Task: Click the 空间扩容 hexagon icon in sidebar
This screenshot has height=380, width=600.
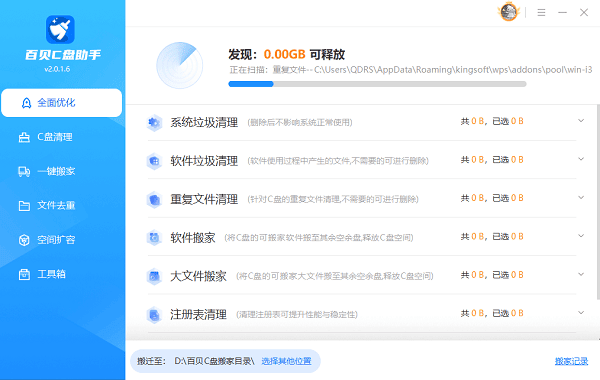Action: point(24,240)
